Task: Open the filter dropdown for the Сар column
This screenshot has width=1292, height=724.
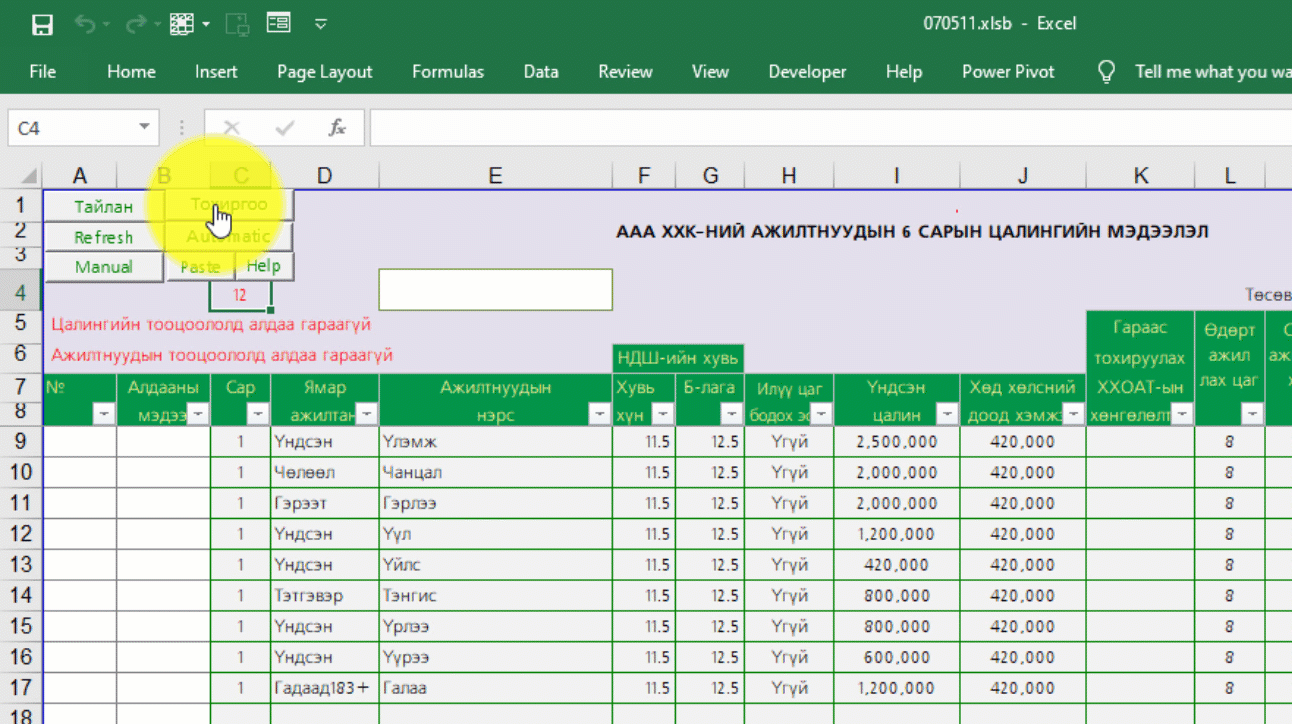Action: (x=258, y=414)
